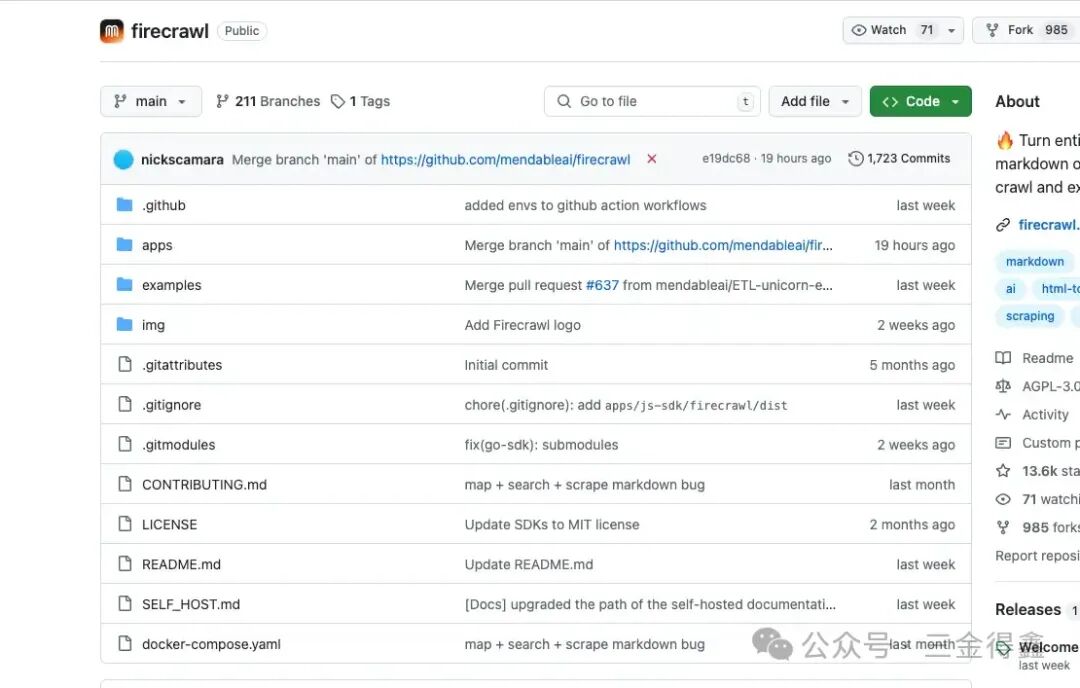1080x688 pixels.
Task: Click the README.md file icon
Action: click(125, 563)
